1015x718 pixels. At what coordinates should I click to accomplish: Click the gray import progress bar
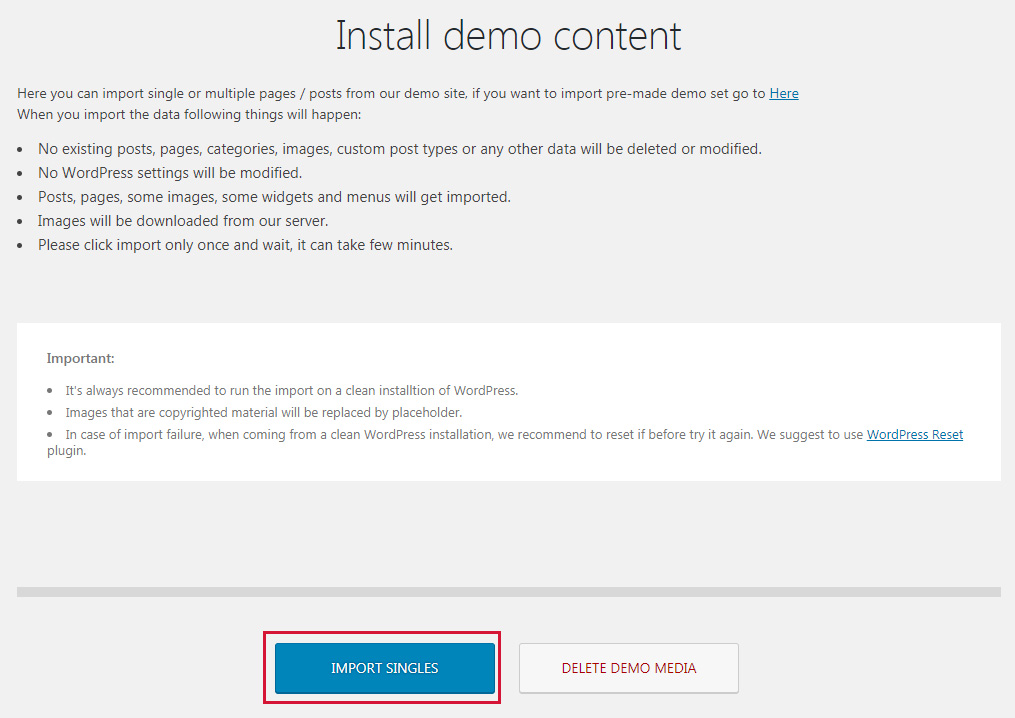pos(508,592)
